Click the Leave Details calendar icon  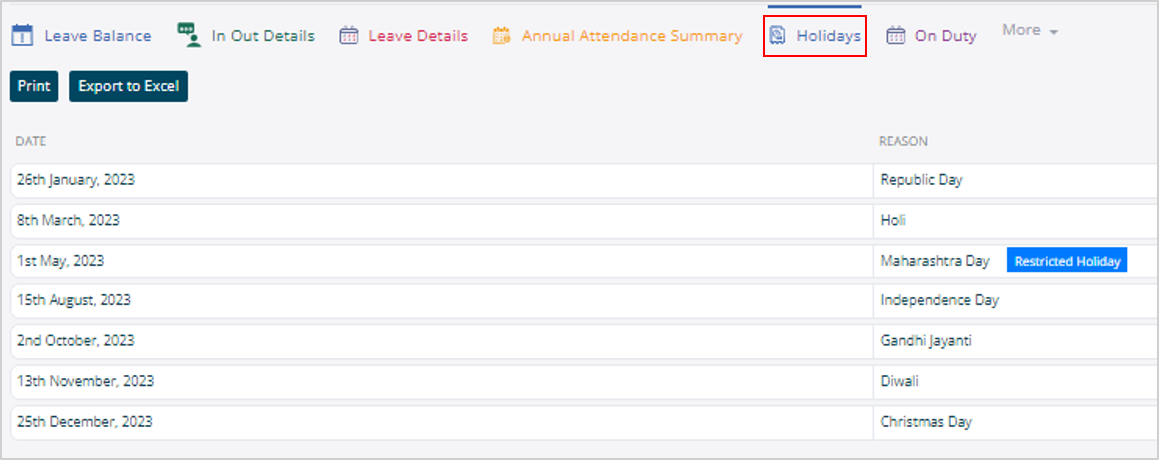tap(349, 36)
